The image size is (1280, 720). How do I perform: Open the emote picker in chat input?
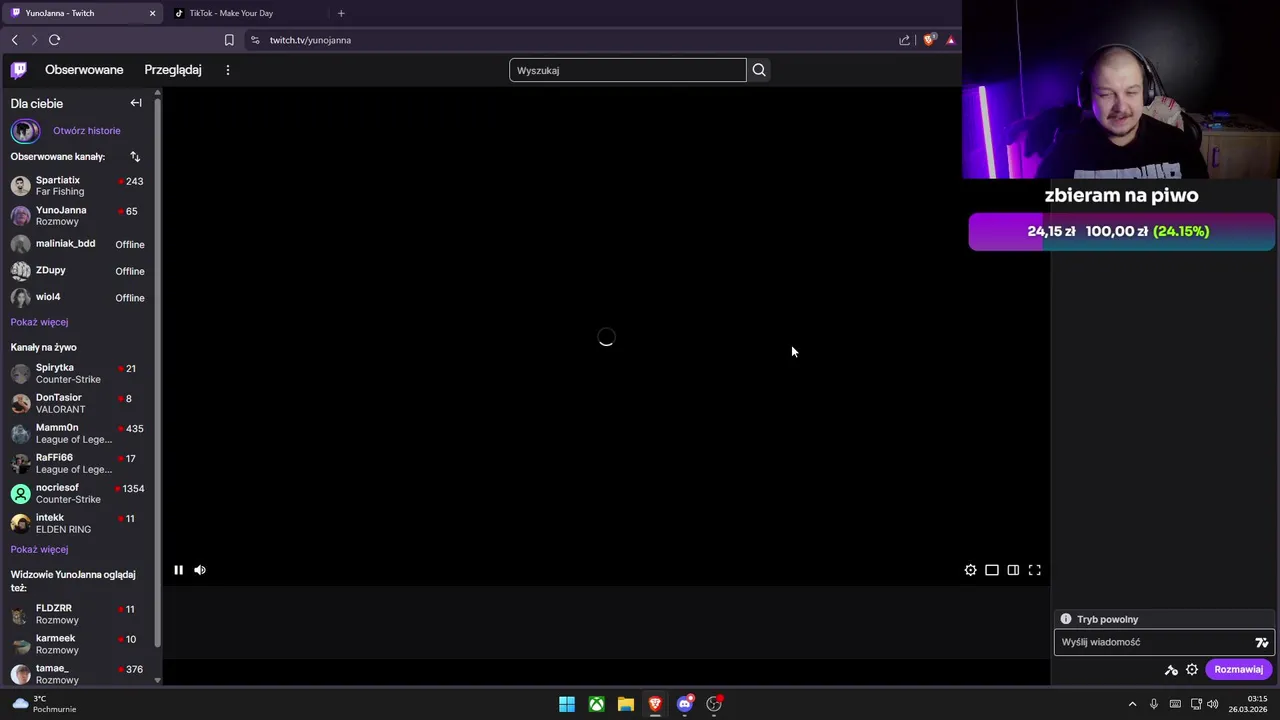click(x=1262, y=643)
